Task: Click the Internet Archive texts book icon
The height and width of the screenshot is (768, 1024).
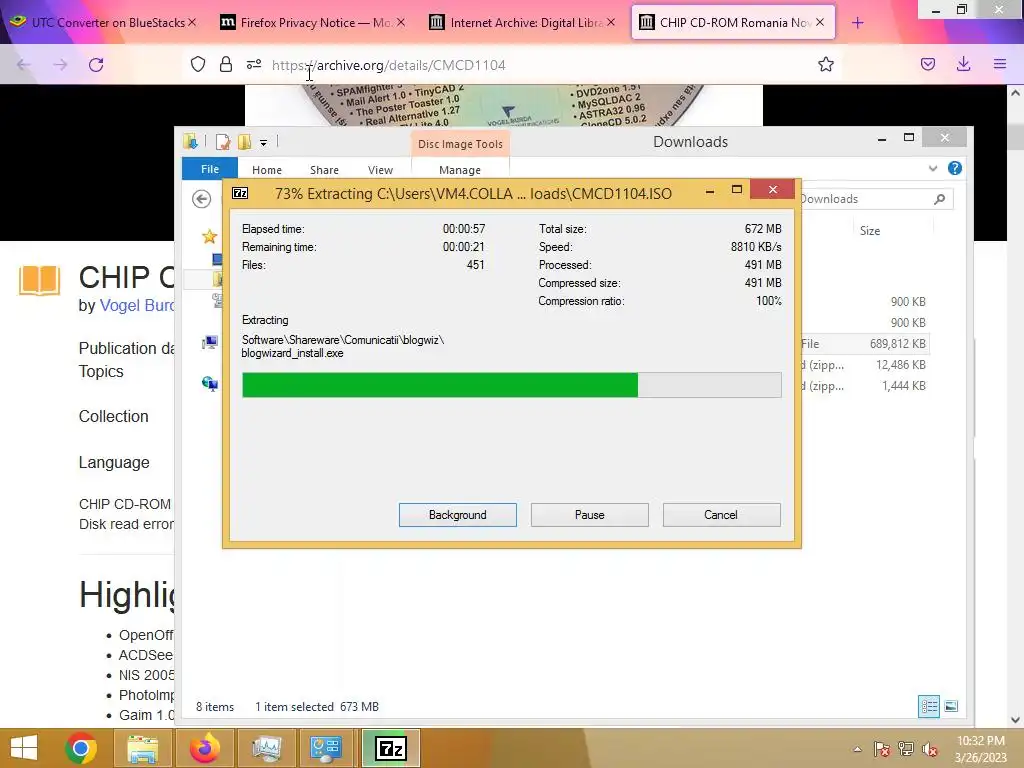Action: tap(39, 280)
